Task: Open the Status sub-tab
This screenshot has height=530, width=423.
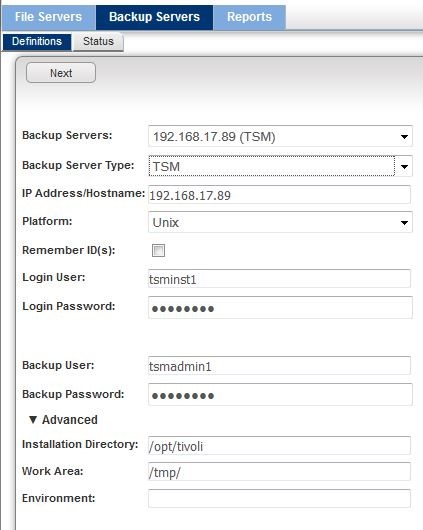Action: pyautogui.click(x=98, y=42)
